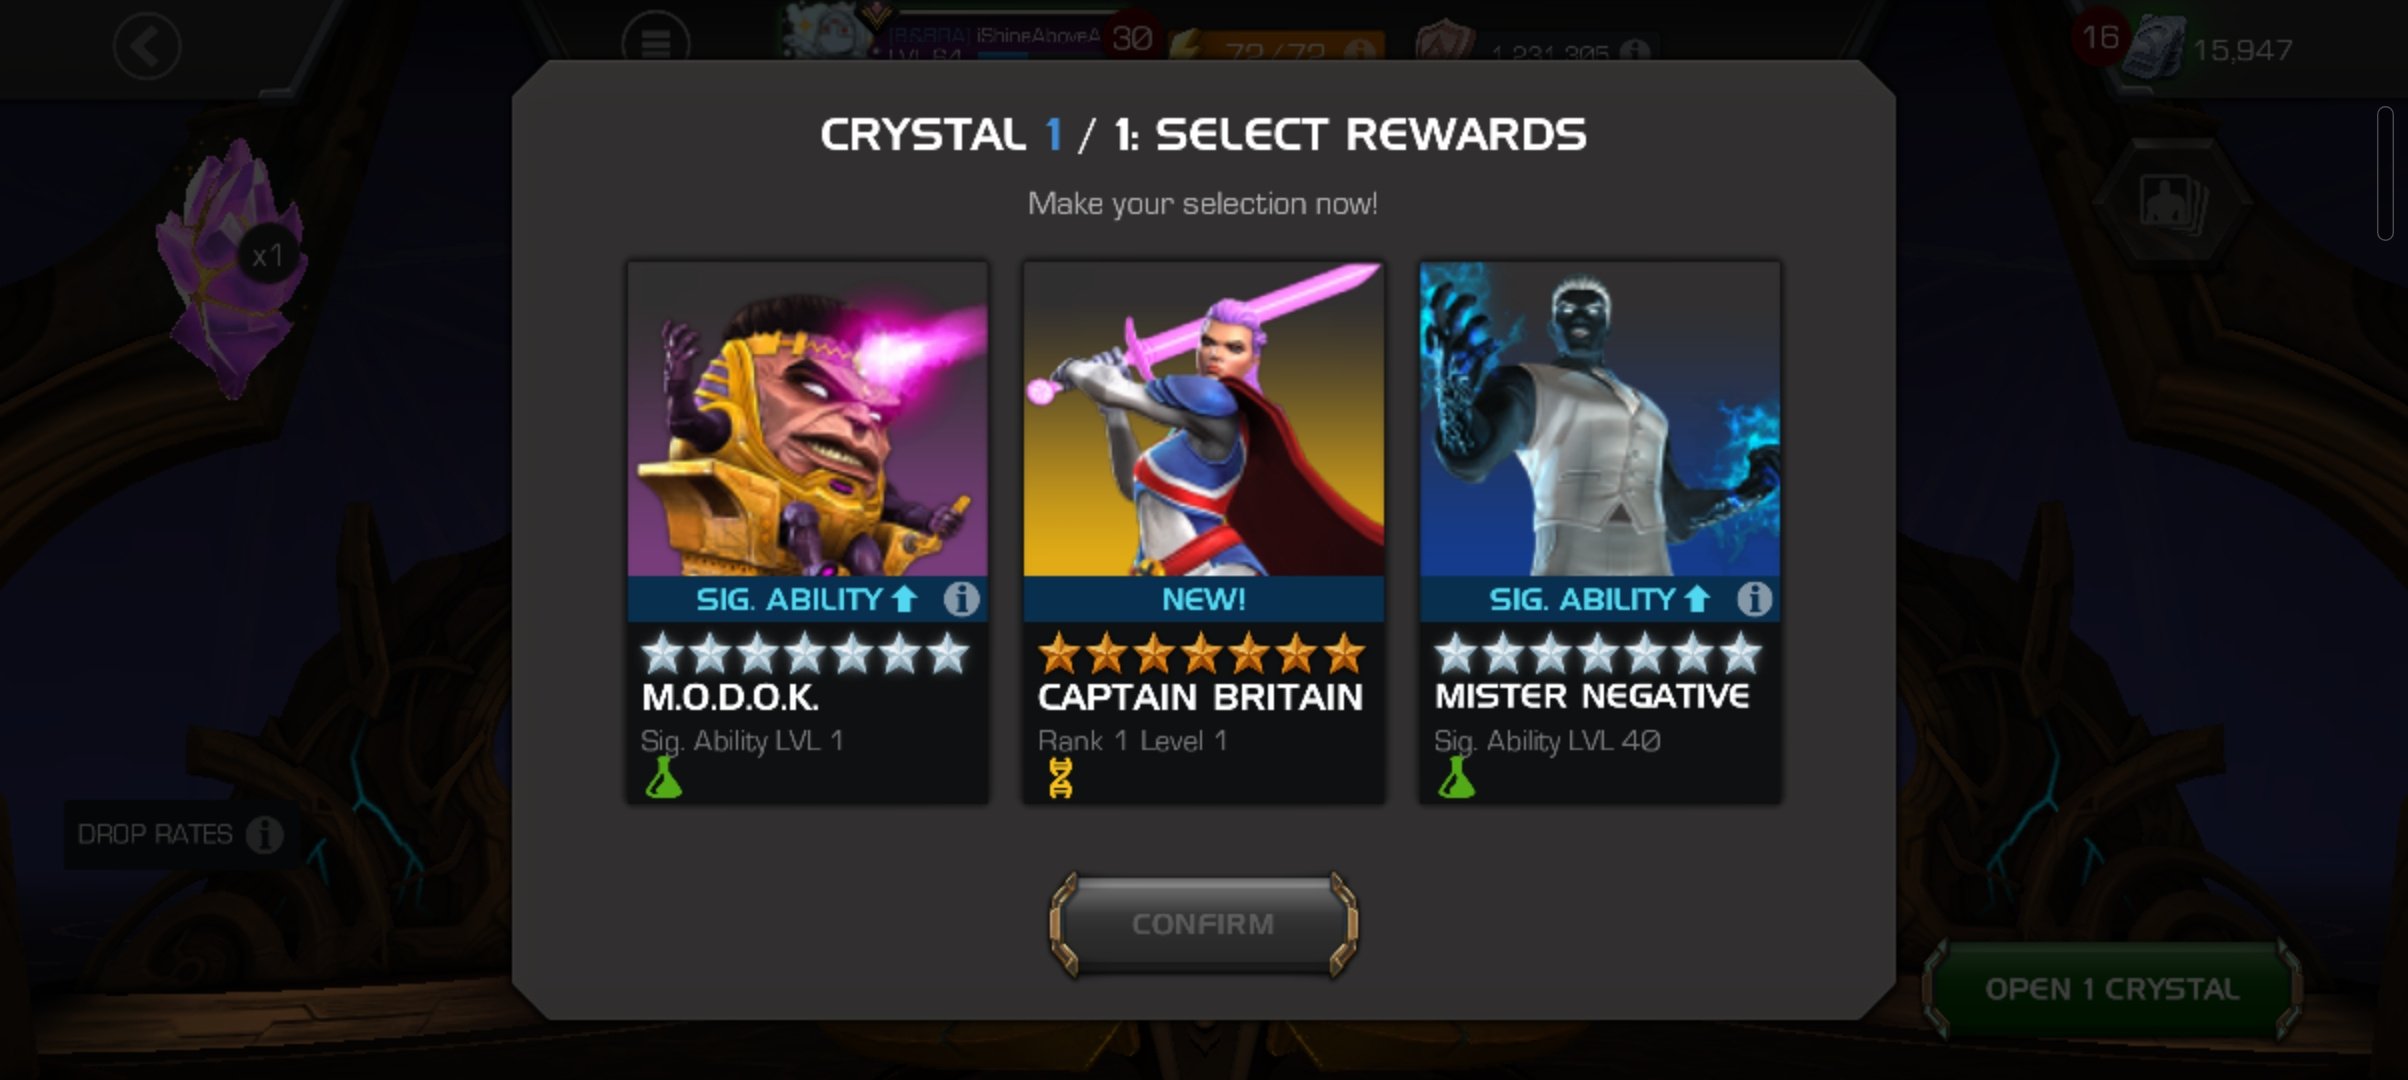Click the energy info icon
This screenshot has width=2408, height=1080.
point(1359,49)
